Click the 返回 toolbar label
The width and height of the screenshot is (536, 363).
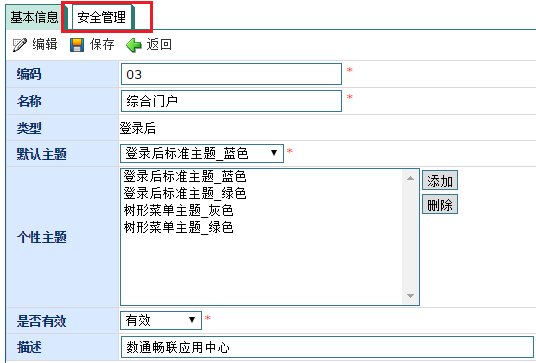tap(159, 44)
